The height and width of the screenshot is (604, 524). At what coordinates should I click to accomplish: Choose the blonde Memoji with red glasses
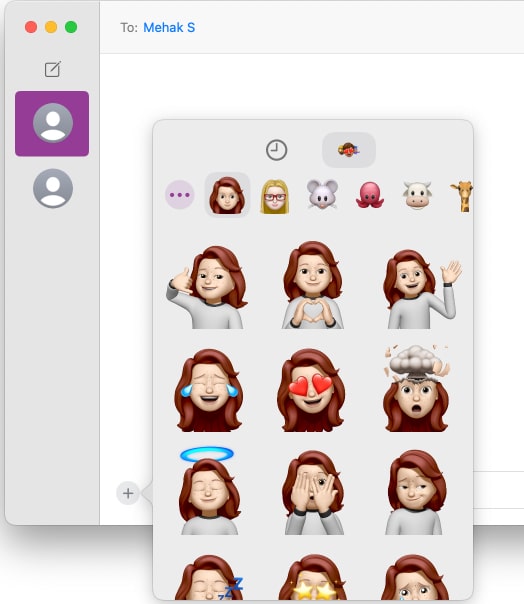274,196
